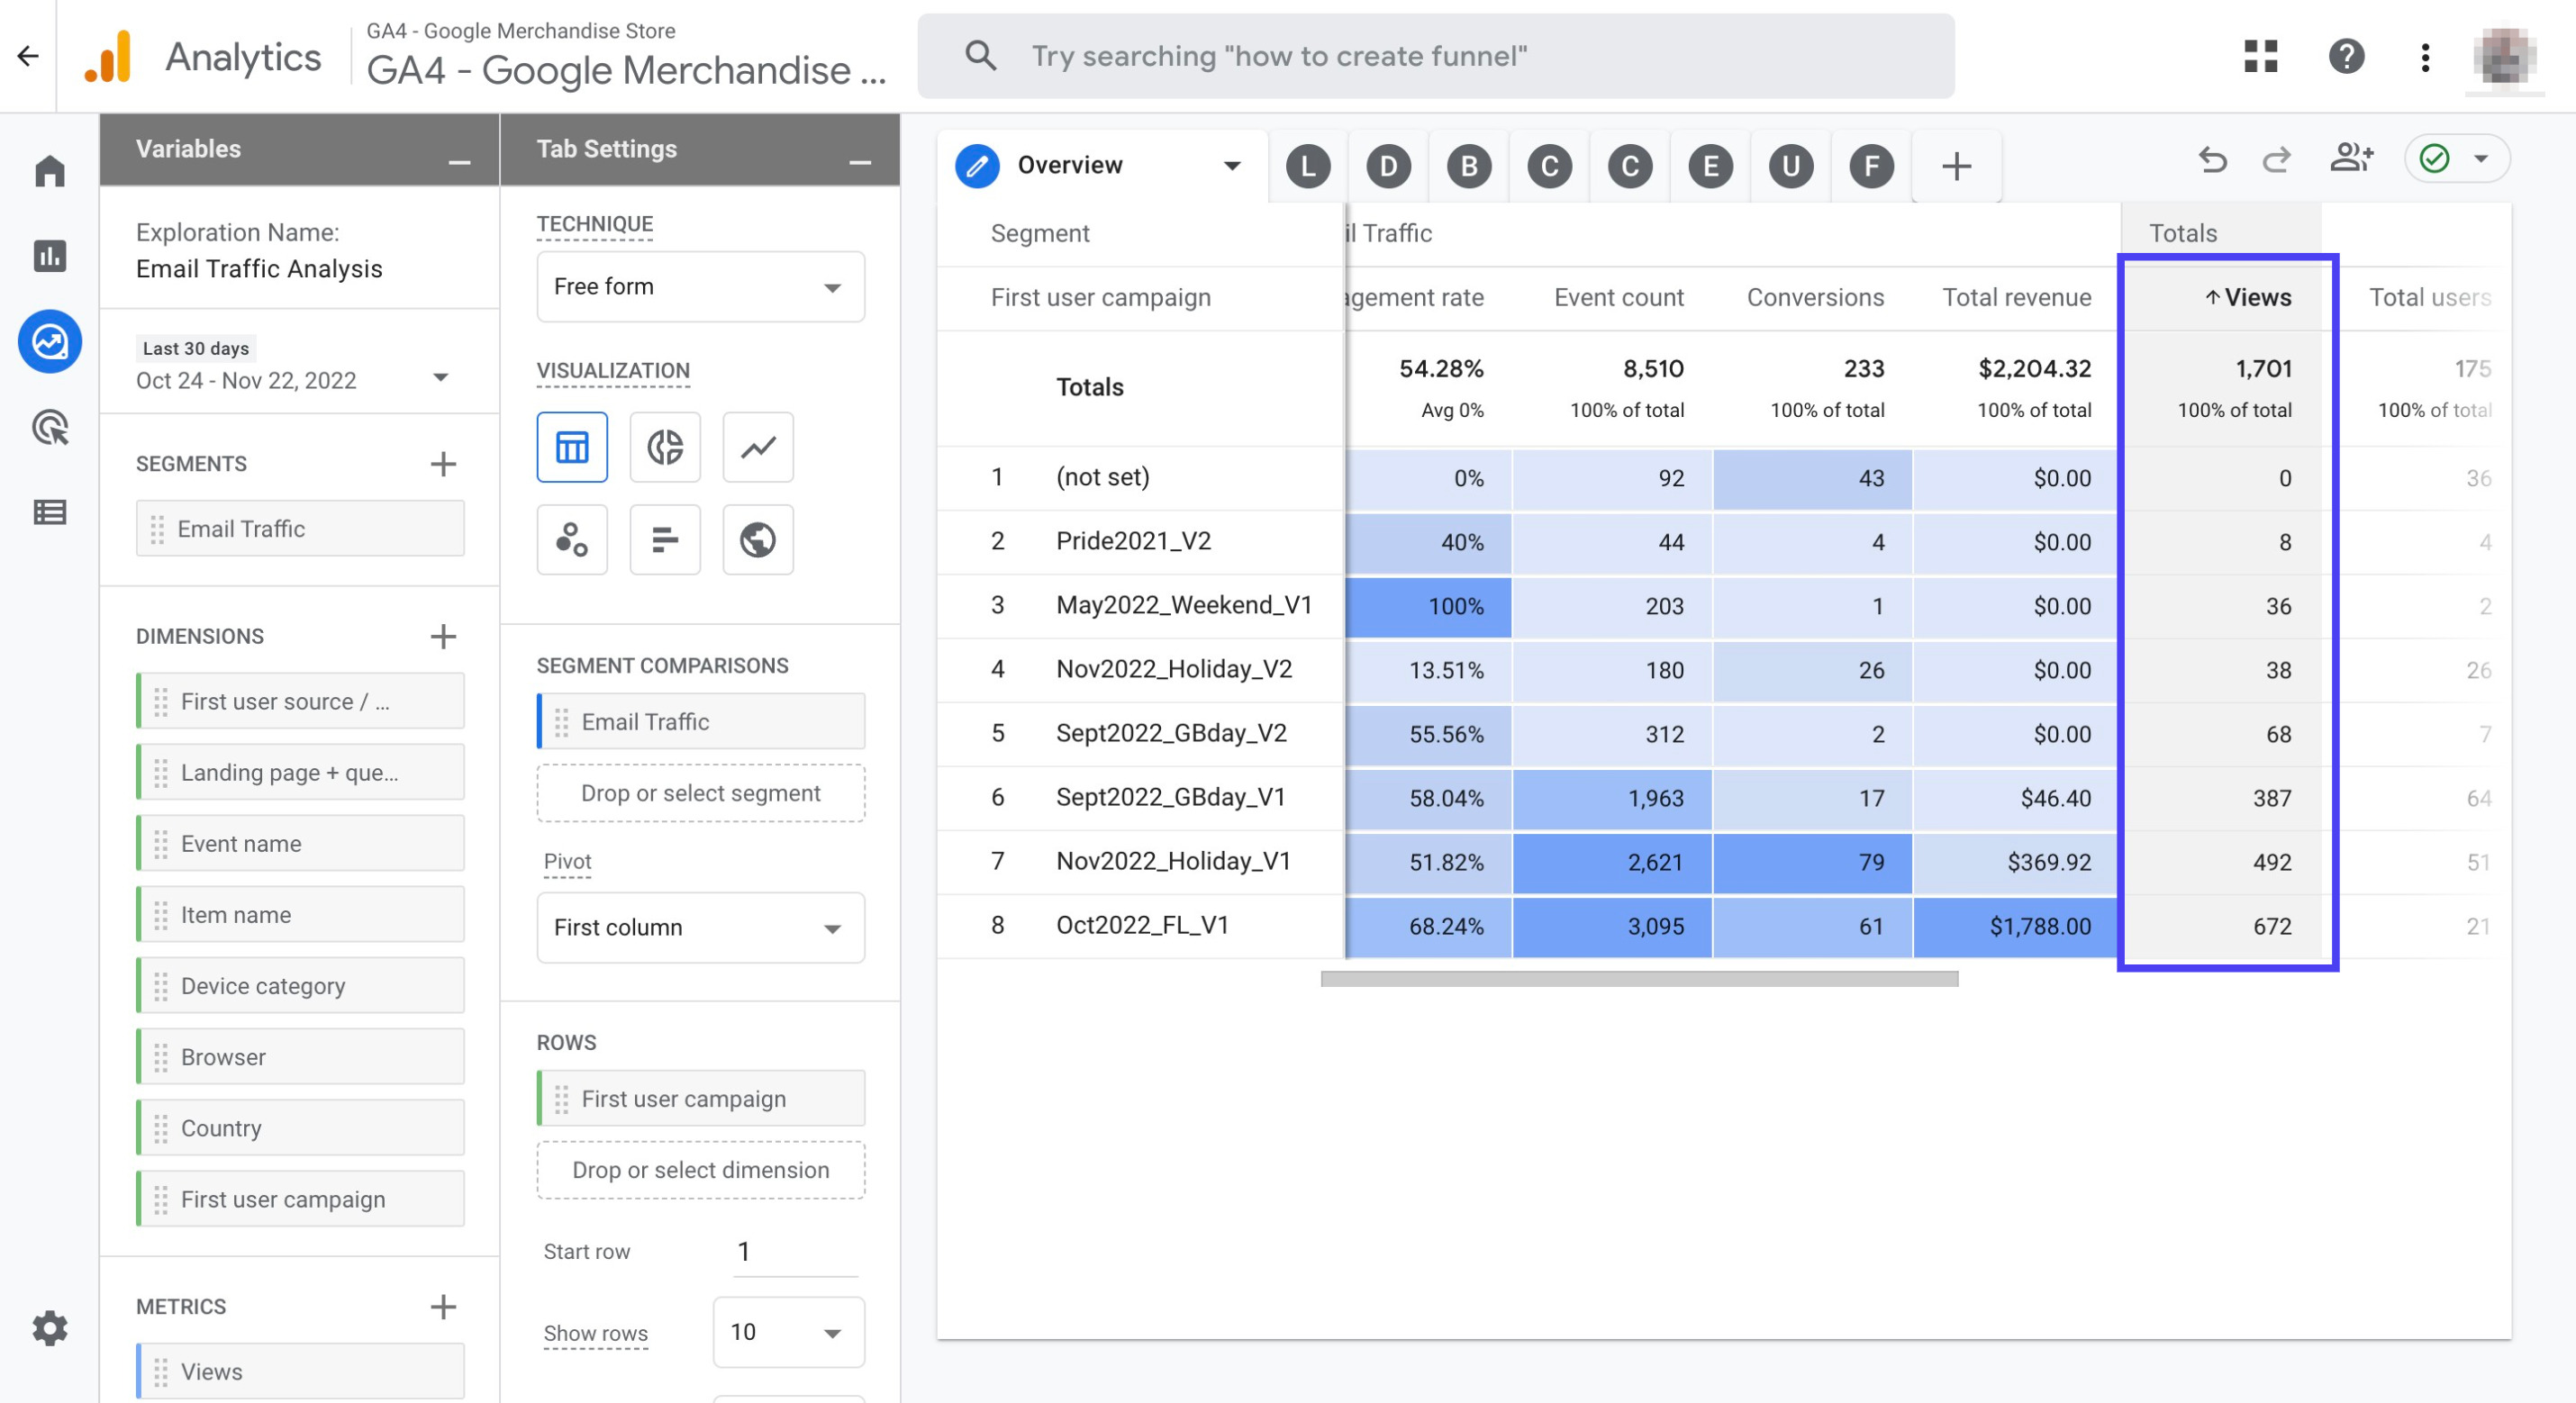Select the Browser dimension

tap(300, 1057)
